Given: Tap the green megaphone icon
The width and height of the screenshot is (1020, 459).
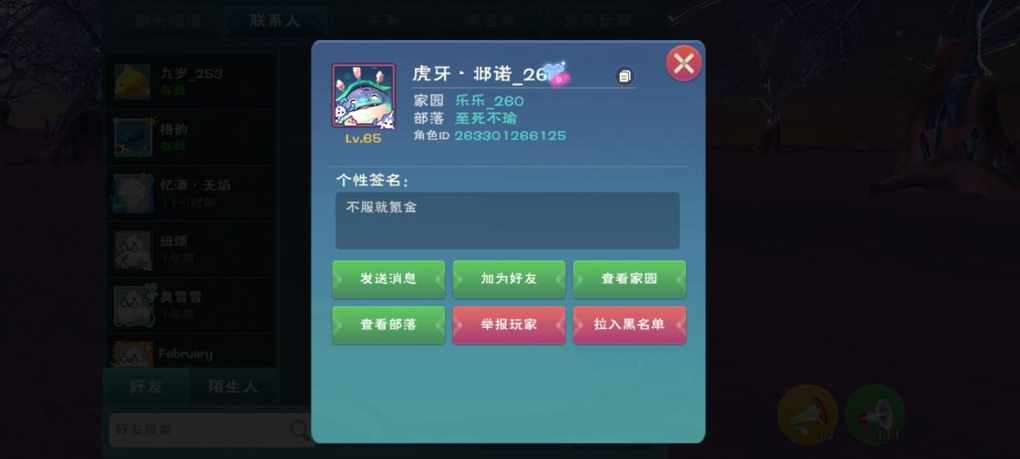Looking at the screenshot, I should coord(875,414).
